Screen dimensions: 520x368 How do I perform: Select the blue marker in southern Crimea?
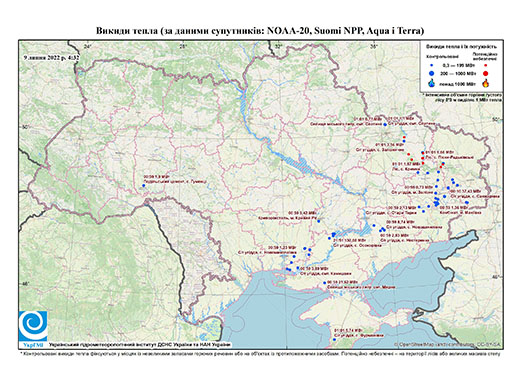click(x=335, y=340)
